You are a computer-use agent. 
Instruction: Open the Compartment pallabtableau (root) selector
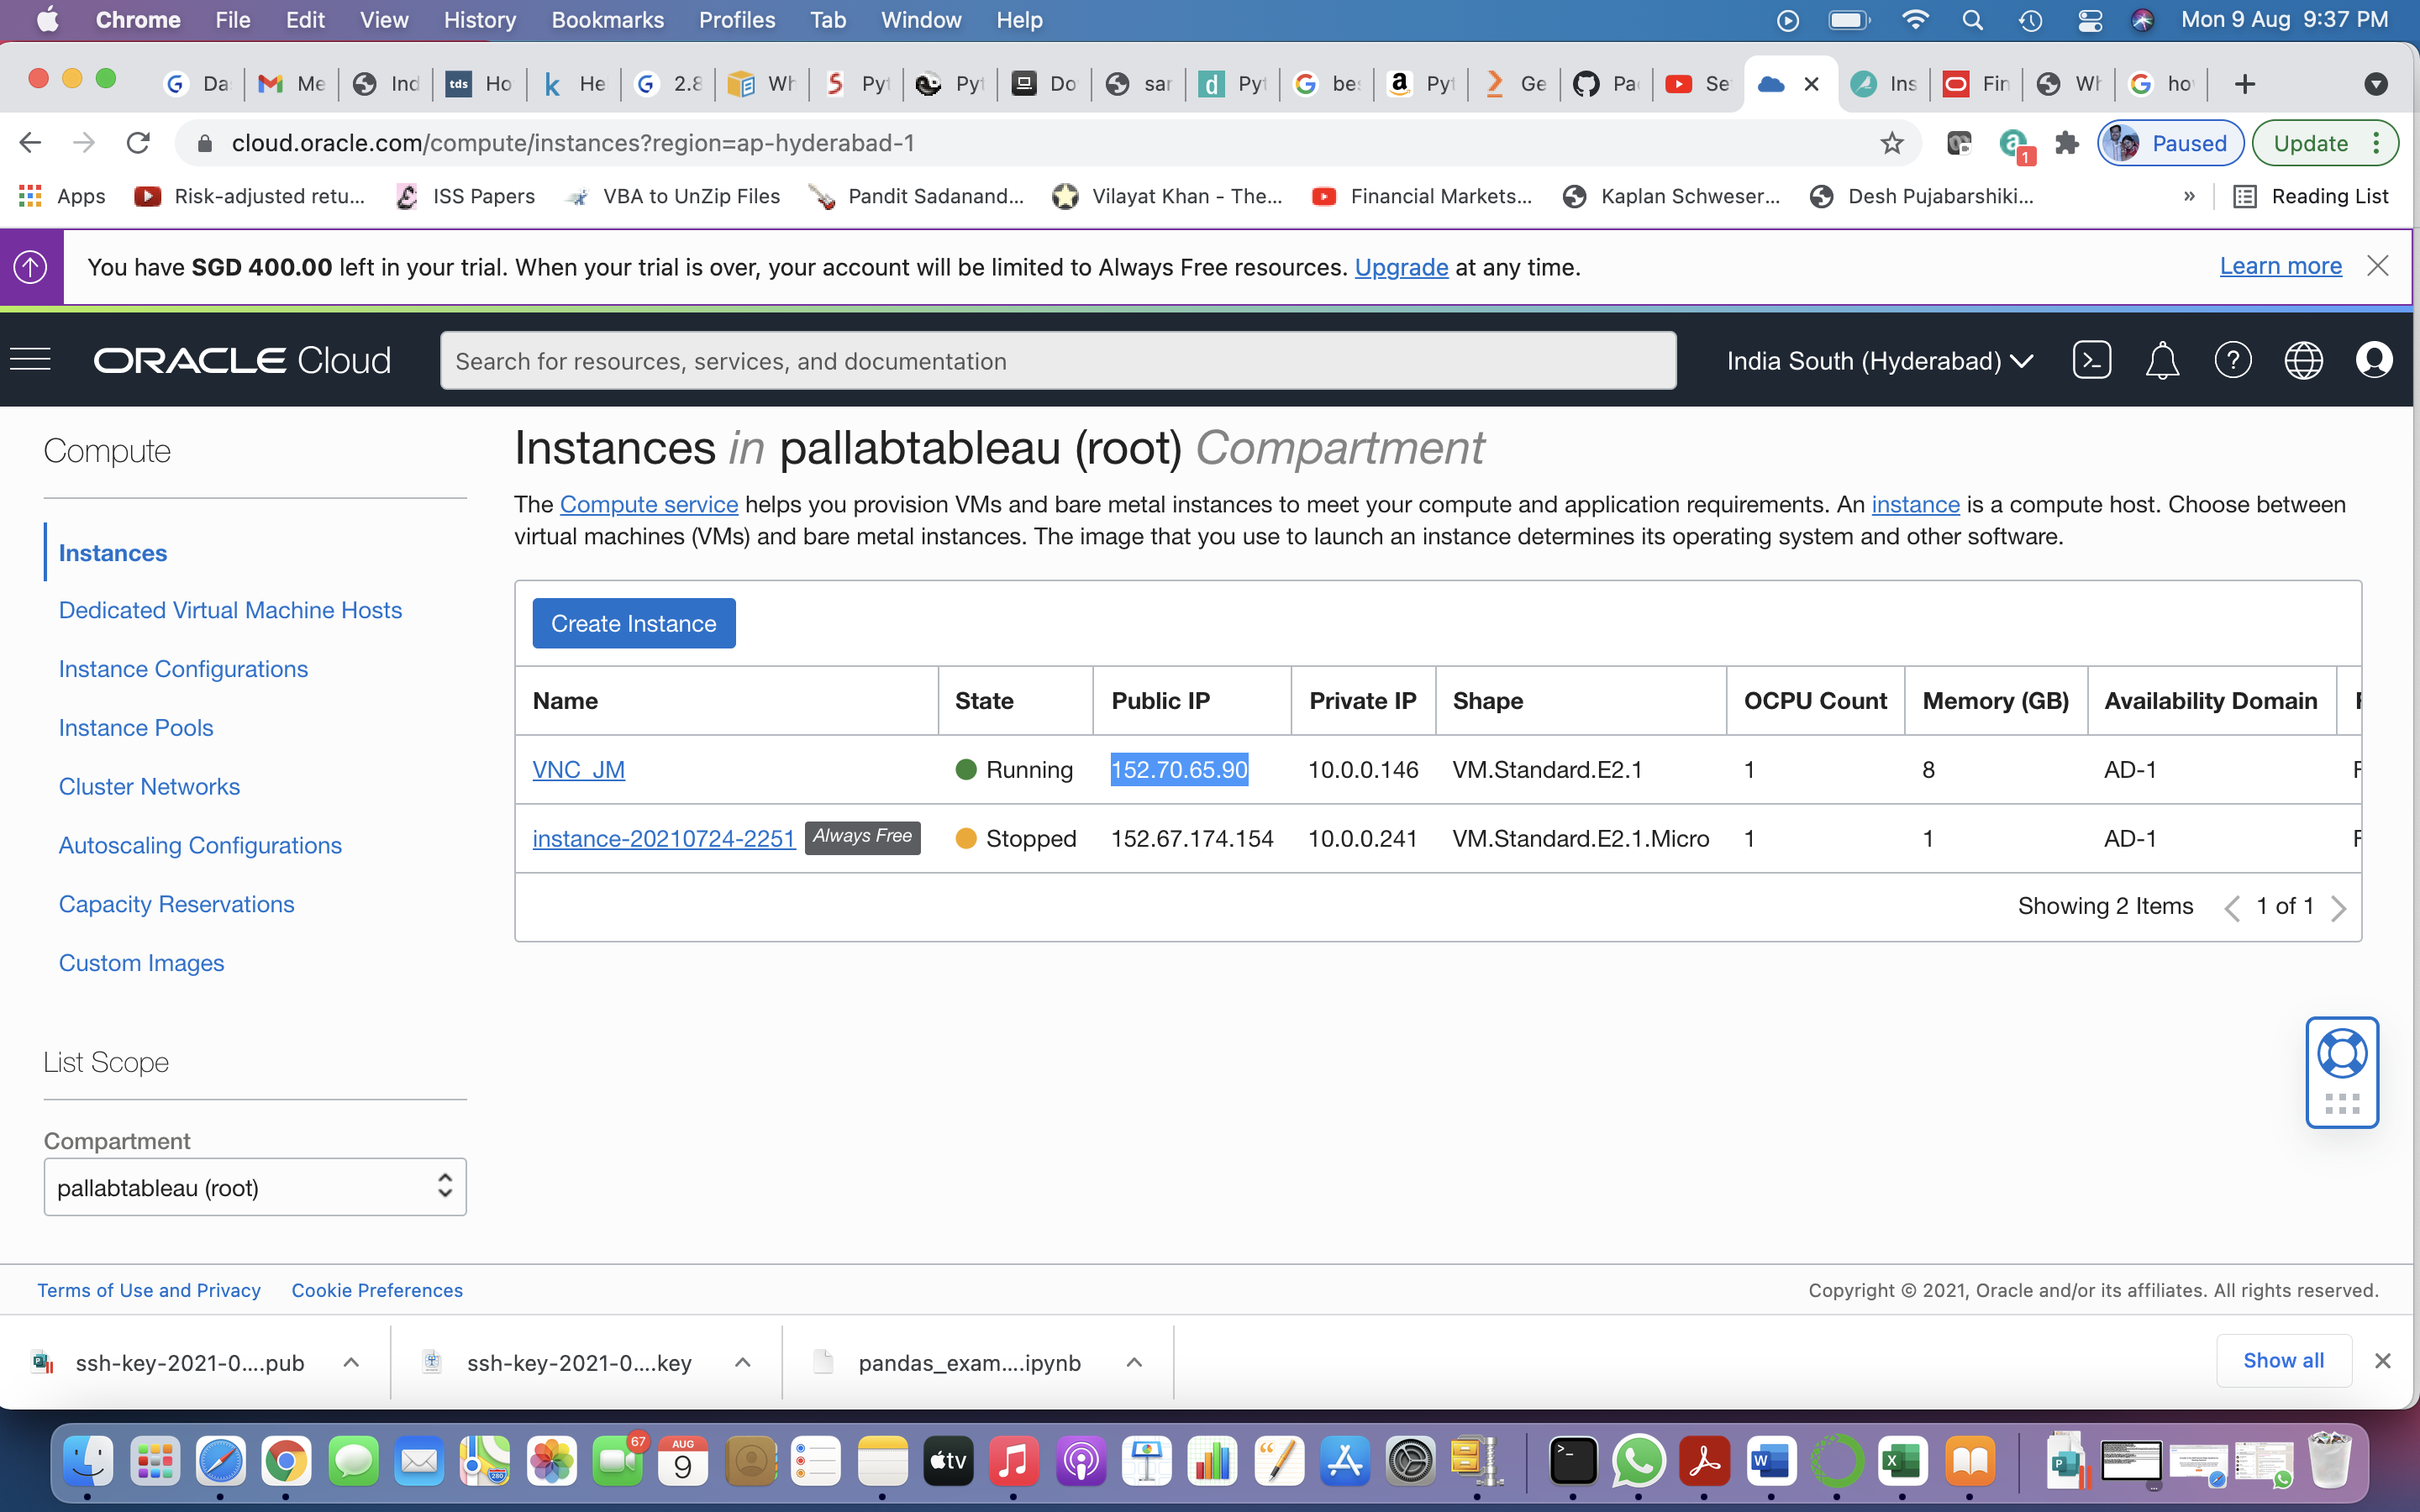coord(255,1187)
